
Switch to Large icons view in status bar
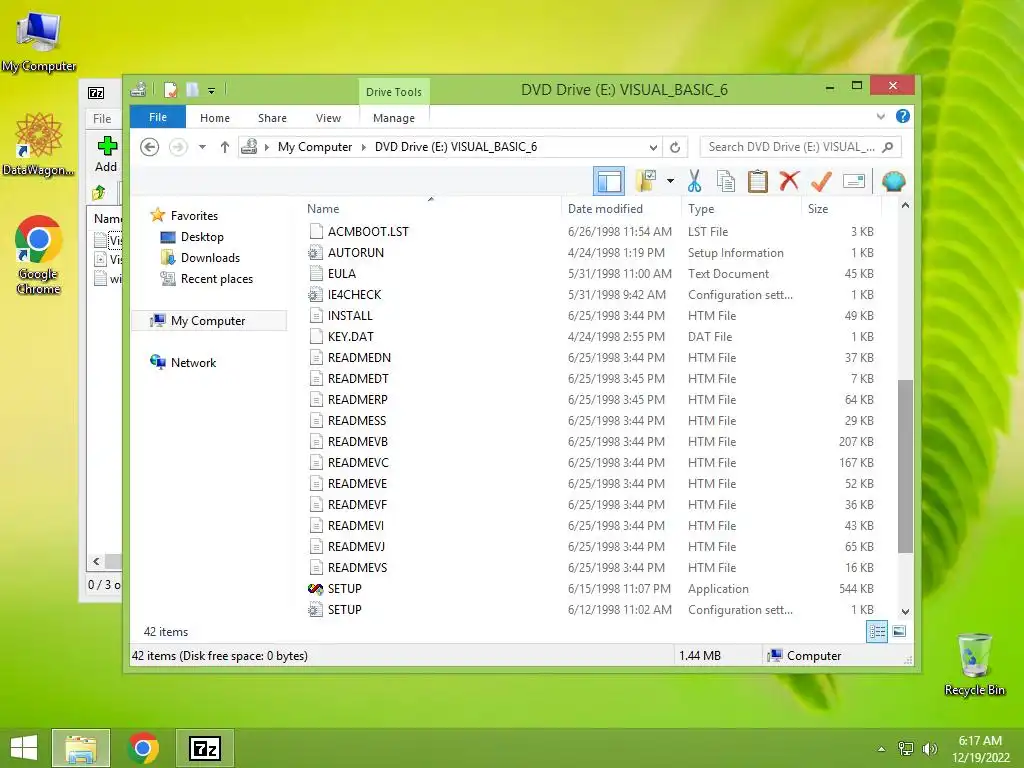pos(899,631)
